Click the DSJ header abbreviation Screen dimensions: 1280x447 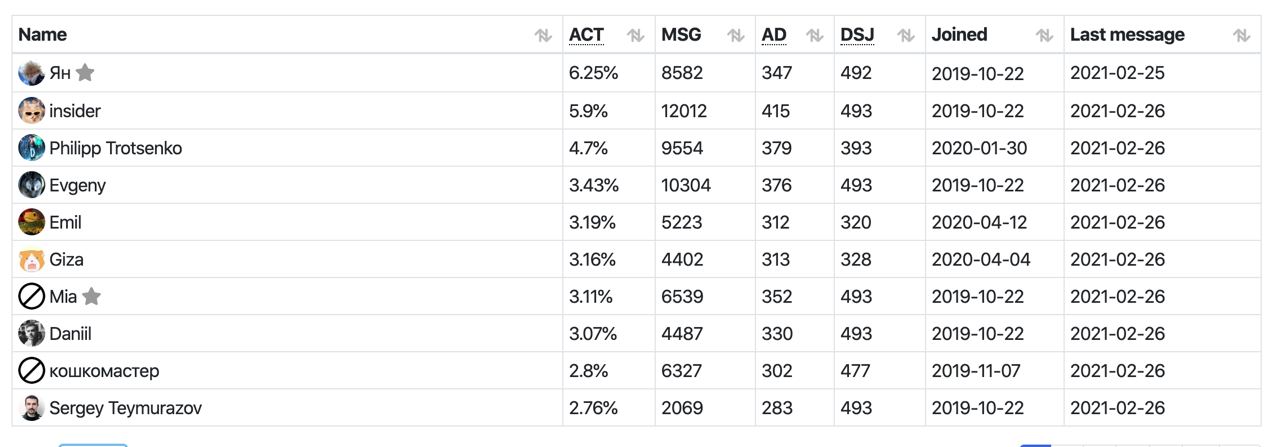point(857,35)
